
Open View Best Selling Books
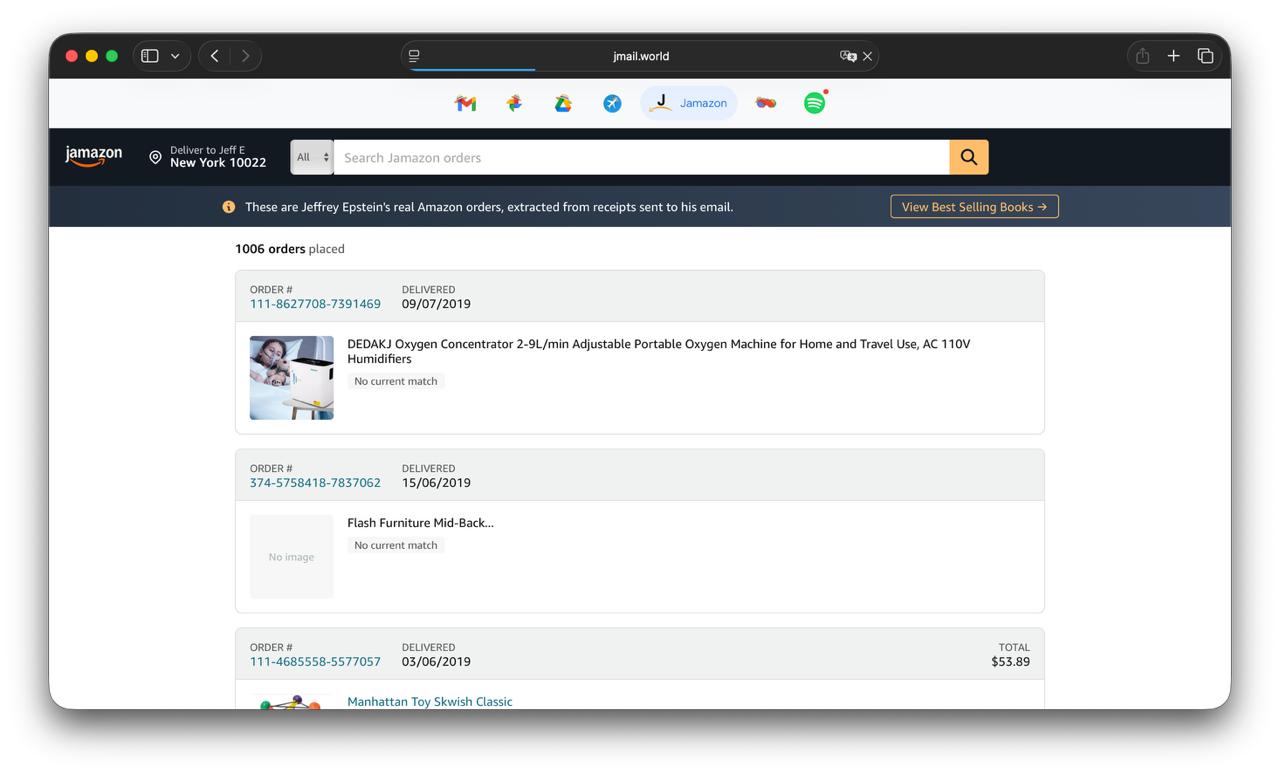[x=974, y=207]
